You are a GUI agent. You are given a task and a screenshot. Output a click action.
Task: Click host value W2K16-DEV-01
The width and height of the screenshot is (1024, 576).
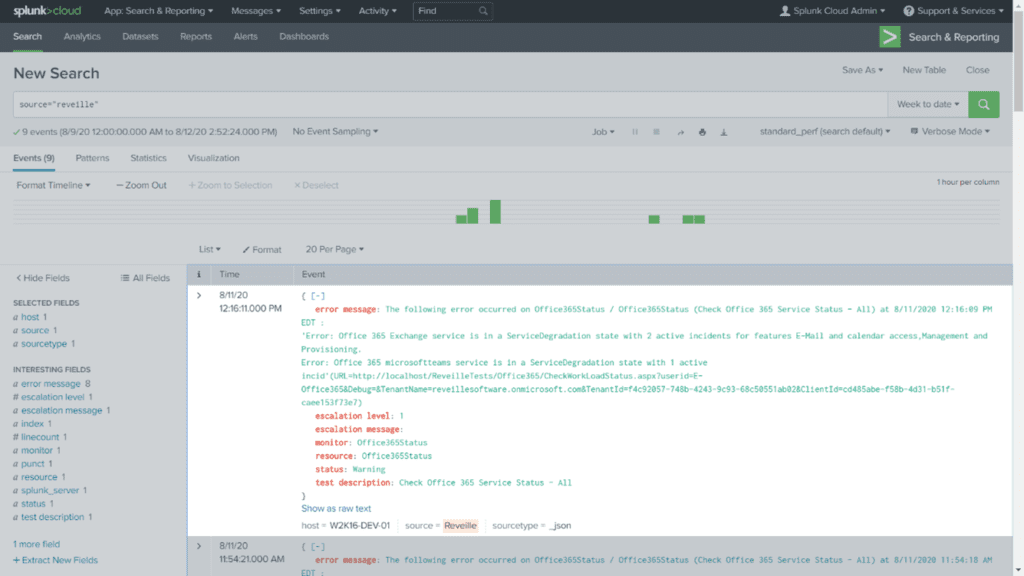point(359,526)
